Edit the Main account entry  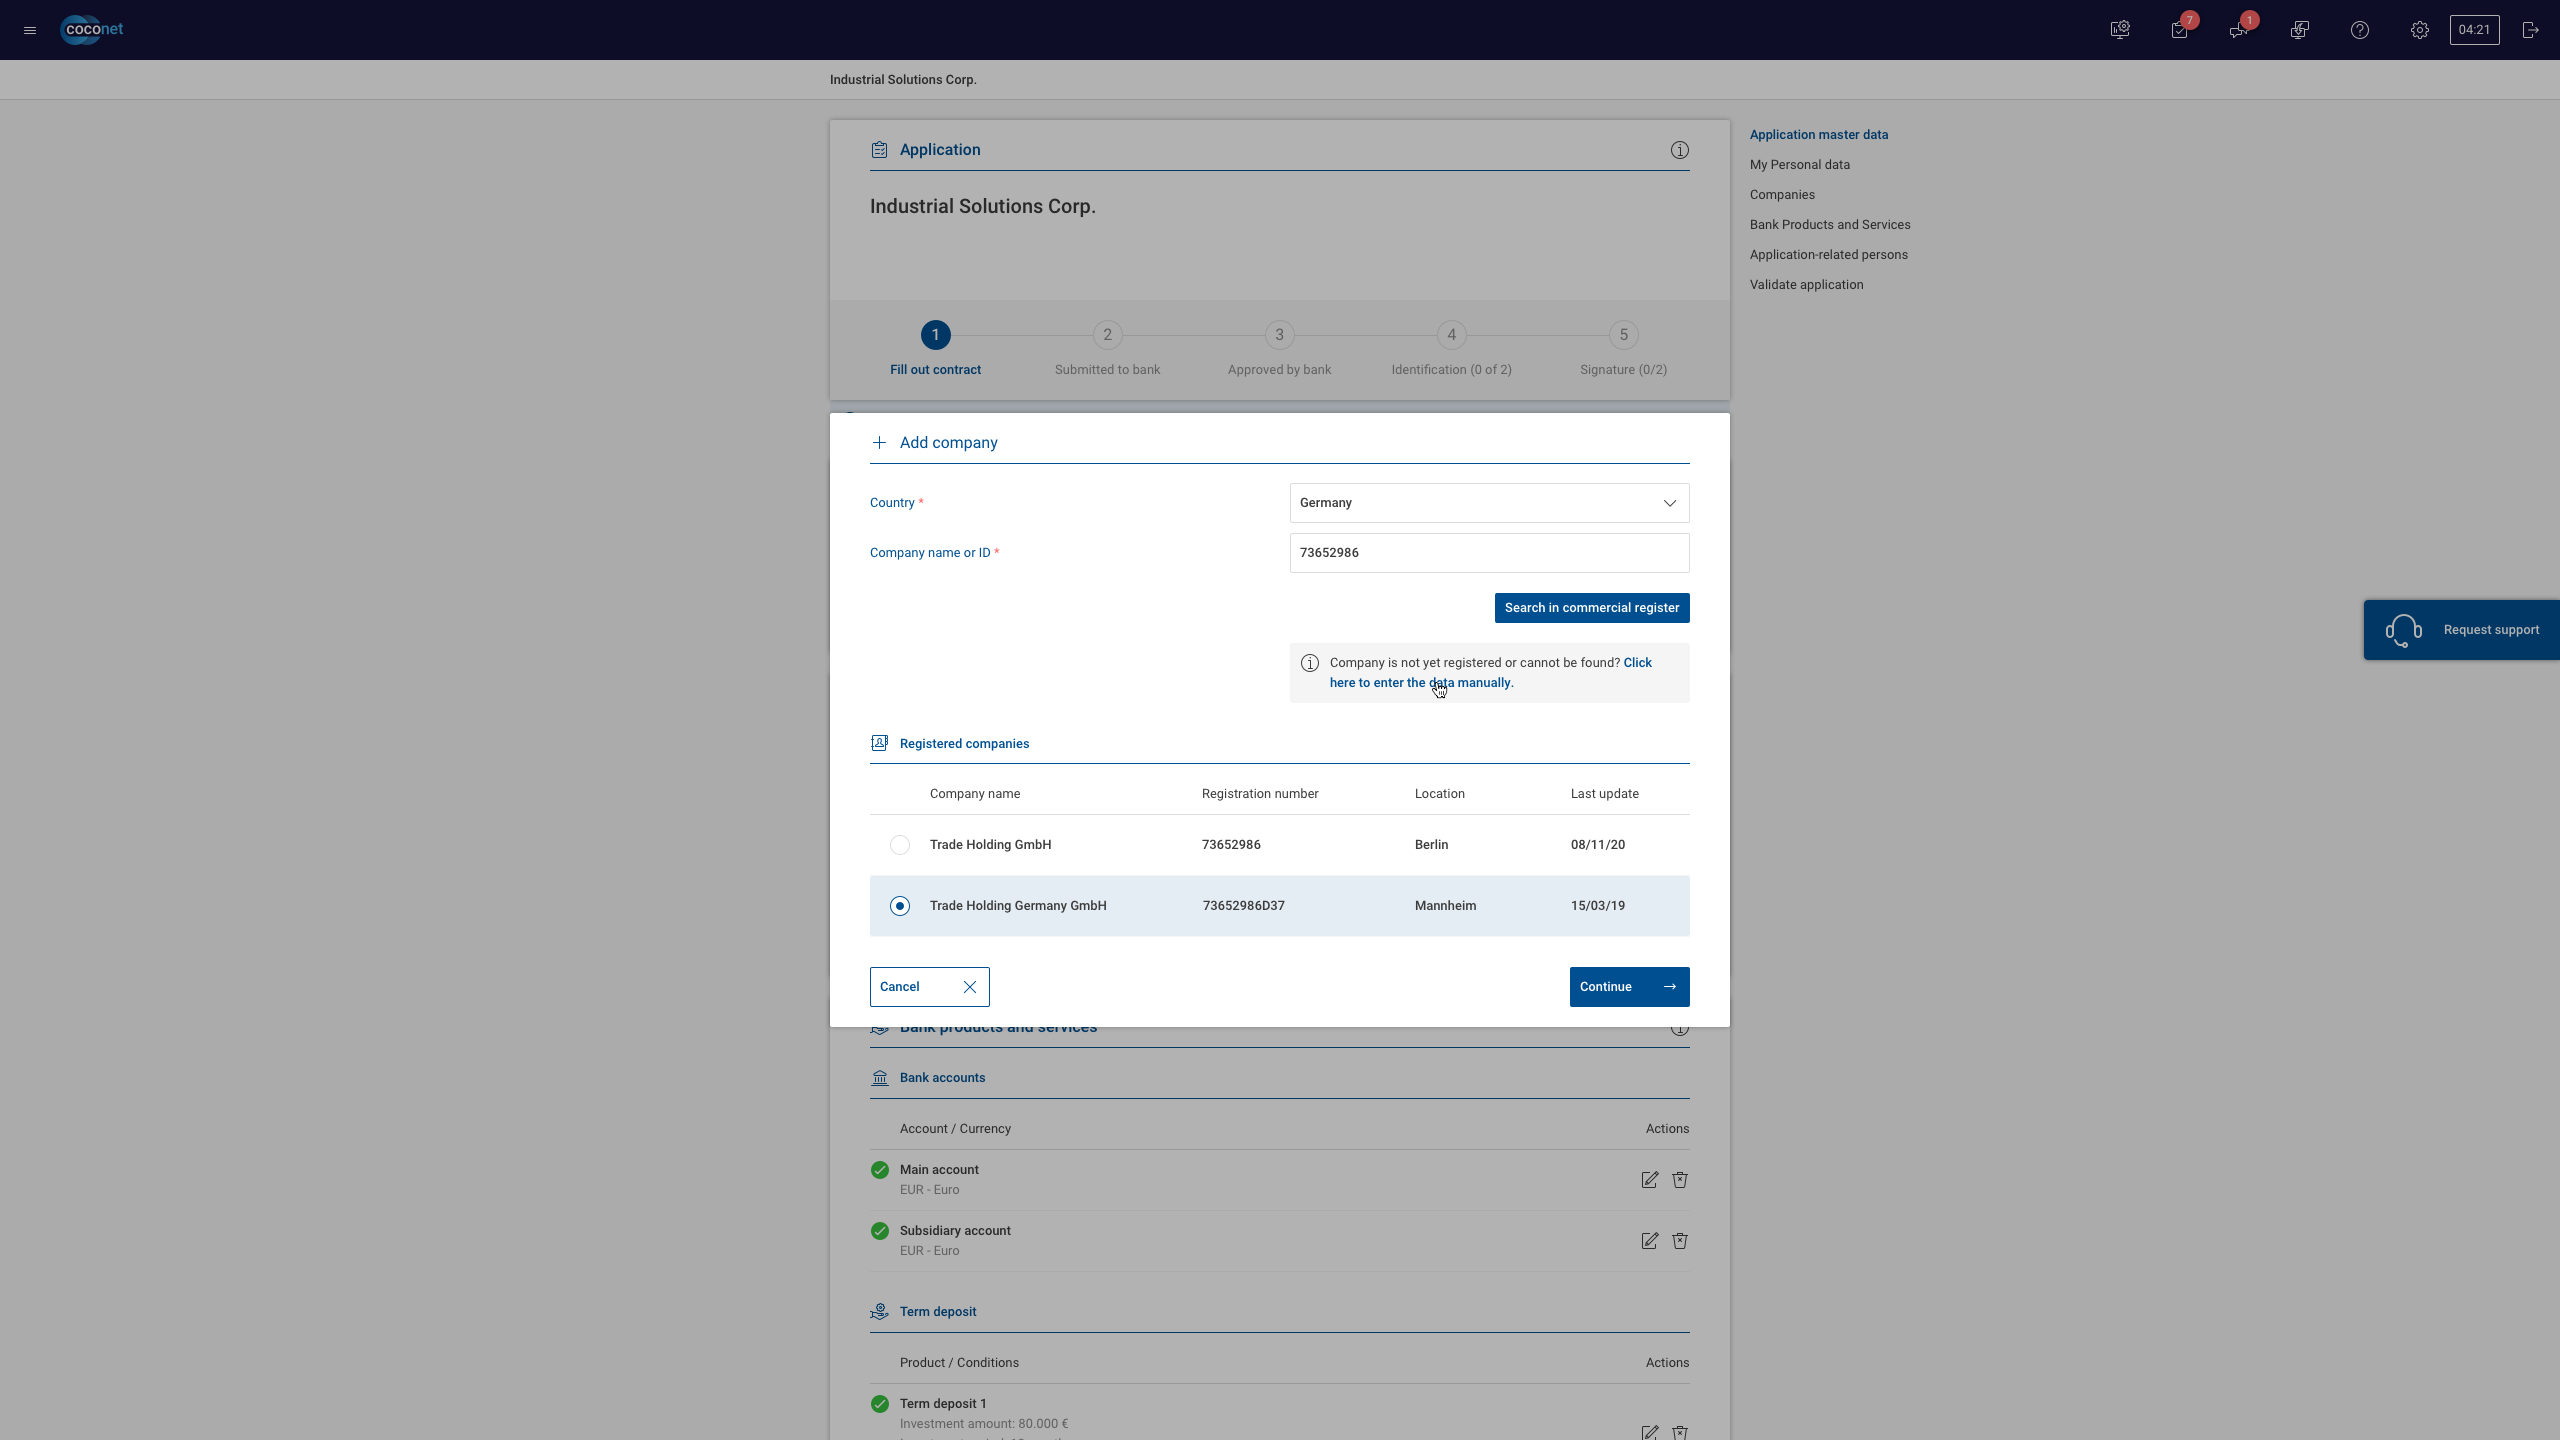click(1650, 1180)
